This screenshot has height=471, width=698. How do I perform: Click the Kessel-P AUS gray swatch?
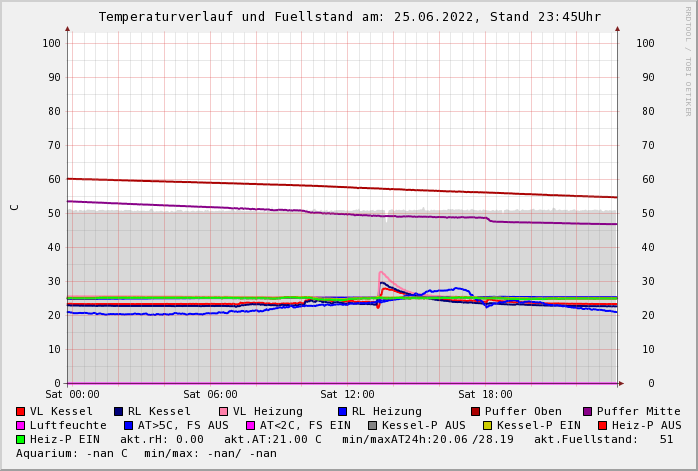click(x=373, y=426)
